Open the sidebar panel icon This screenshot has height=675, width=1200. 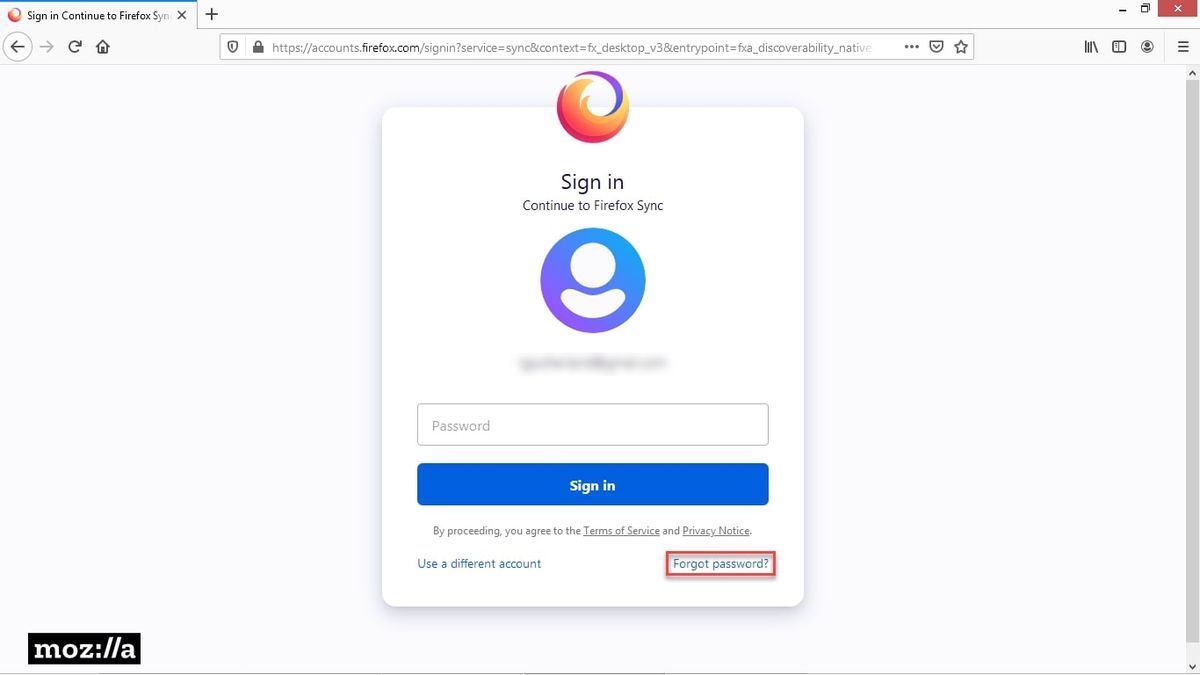pyautogui.click(x=1119, y=46)
